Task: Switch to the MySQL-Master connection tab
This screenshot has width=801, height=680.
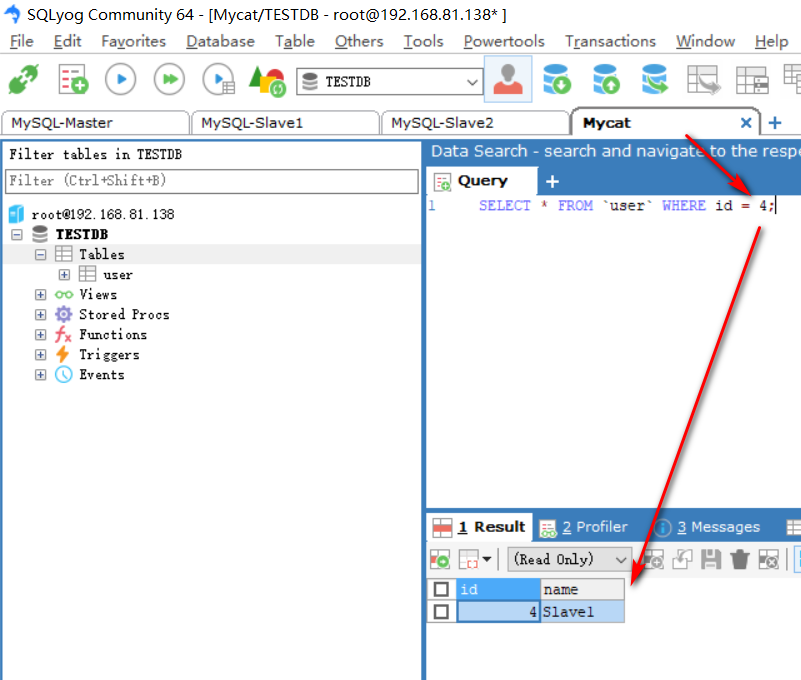Action: tap(95, 123)
